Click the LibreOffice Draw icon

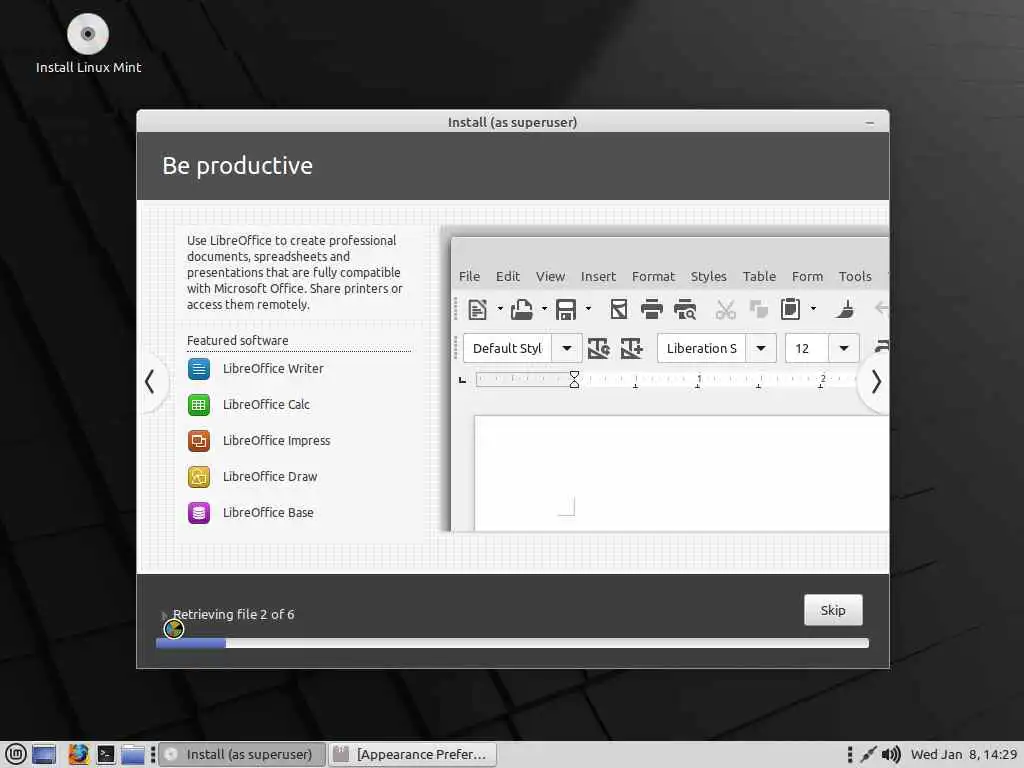click(x=199, y=477)
